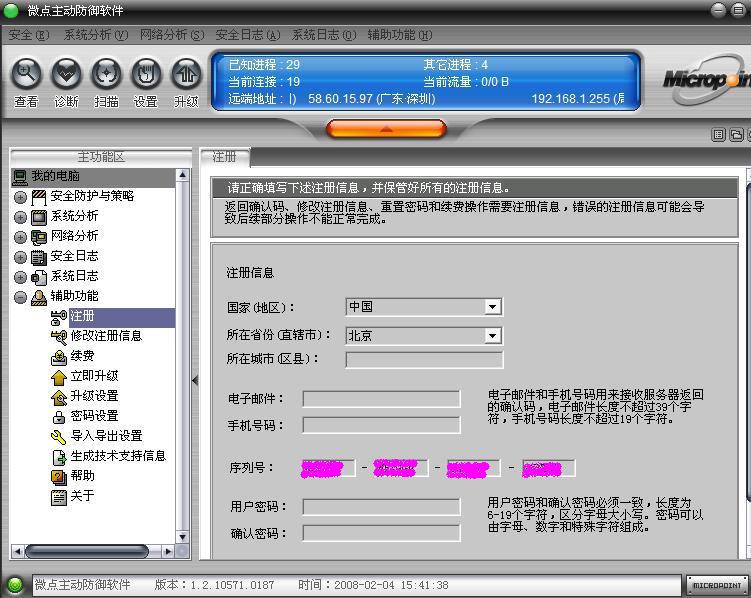751x598 pixels.
Task: Click the 帮助 help icon
Action: coord(58,477)
